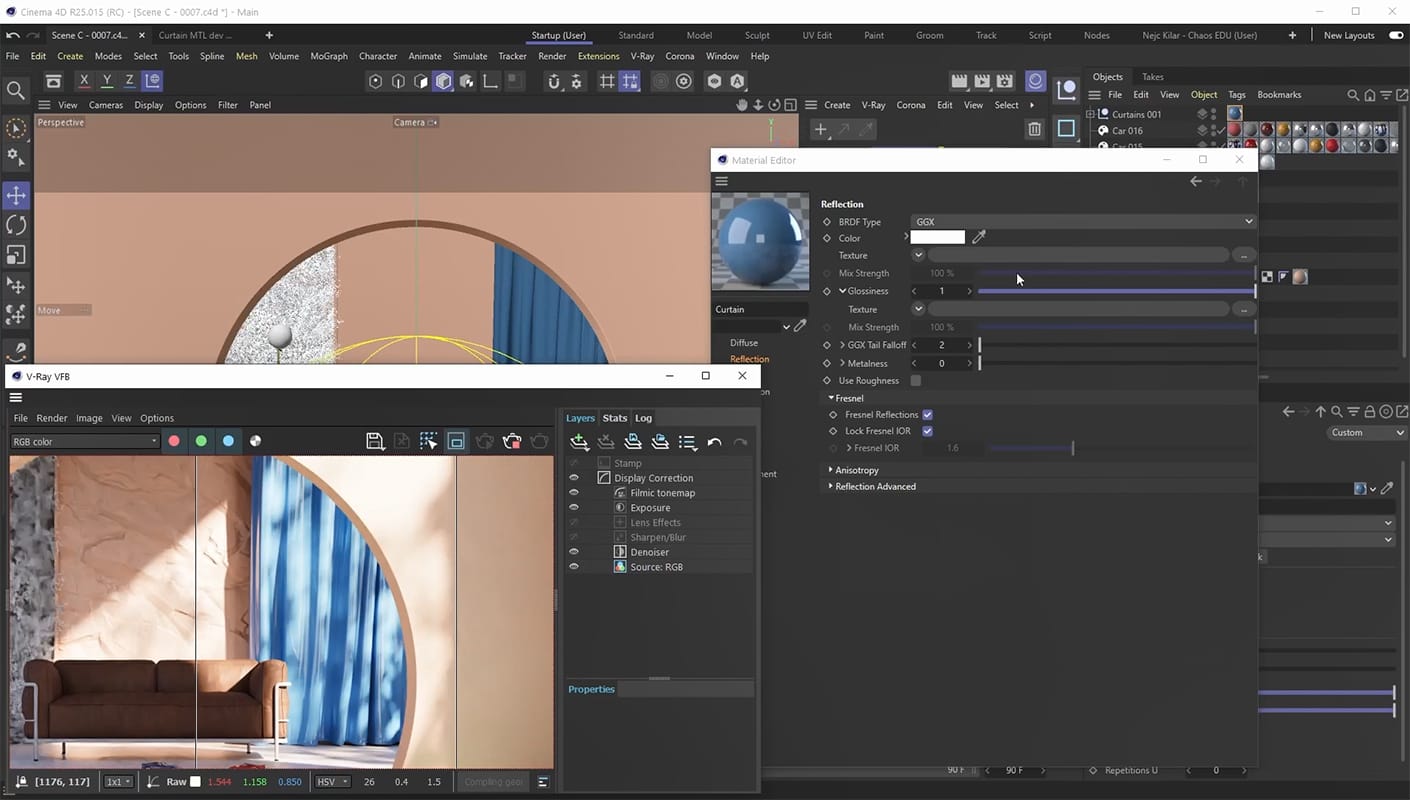Open the RGB color channel dropdown
The width and height of the screenshot is (1410, 800).
coord(85,441)
